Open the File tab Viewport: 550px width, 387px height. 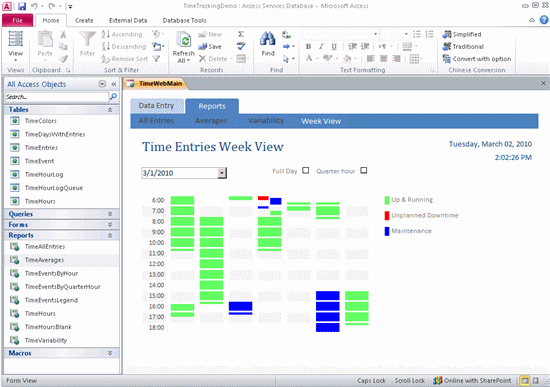[x=18, y=20]
